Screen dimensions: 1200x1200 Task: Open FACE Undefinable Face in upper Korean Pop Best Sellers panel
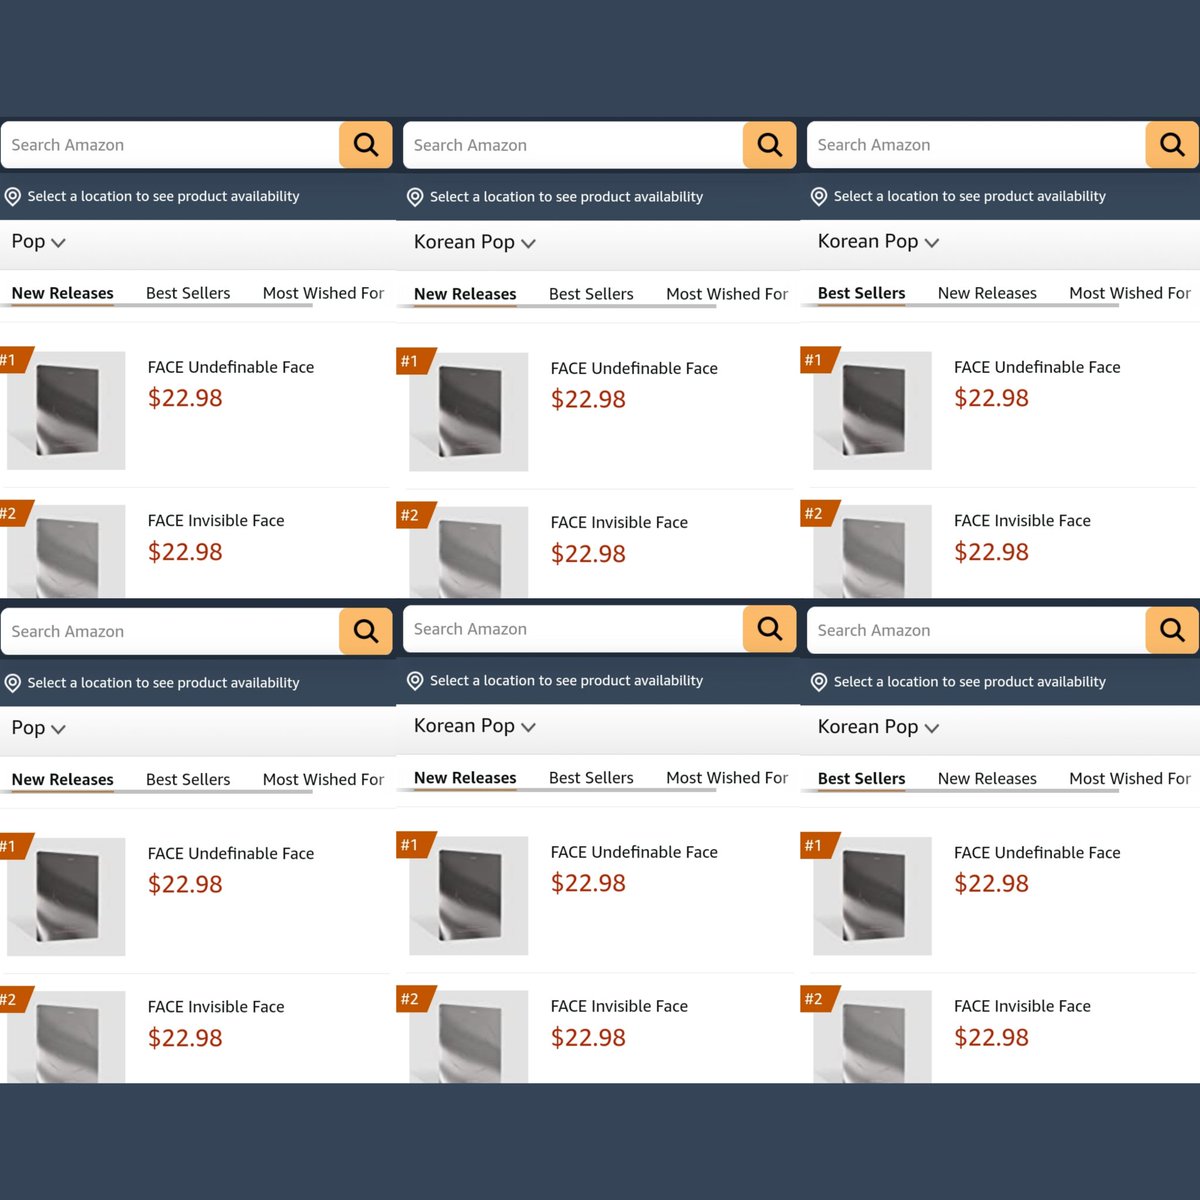coord(1037,367)
